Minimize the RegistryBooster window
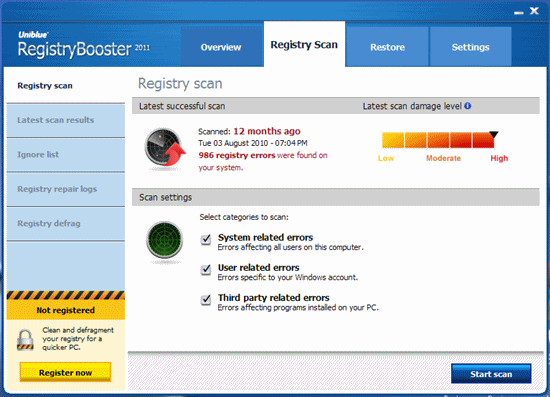The image size is (550, 397). click(519, 12)
